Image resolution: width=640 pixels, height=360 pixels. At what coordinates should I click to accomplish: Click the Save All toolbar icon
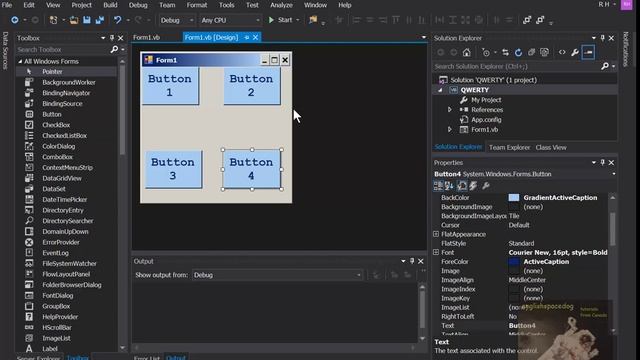100,20
